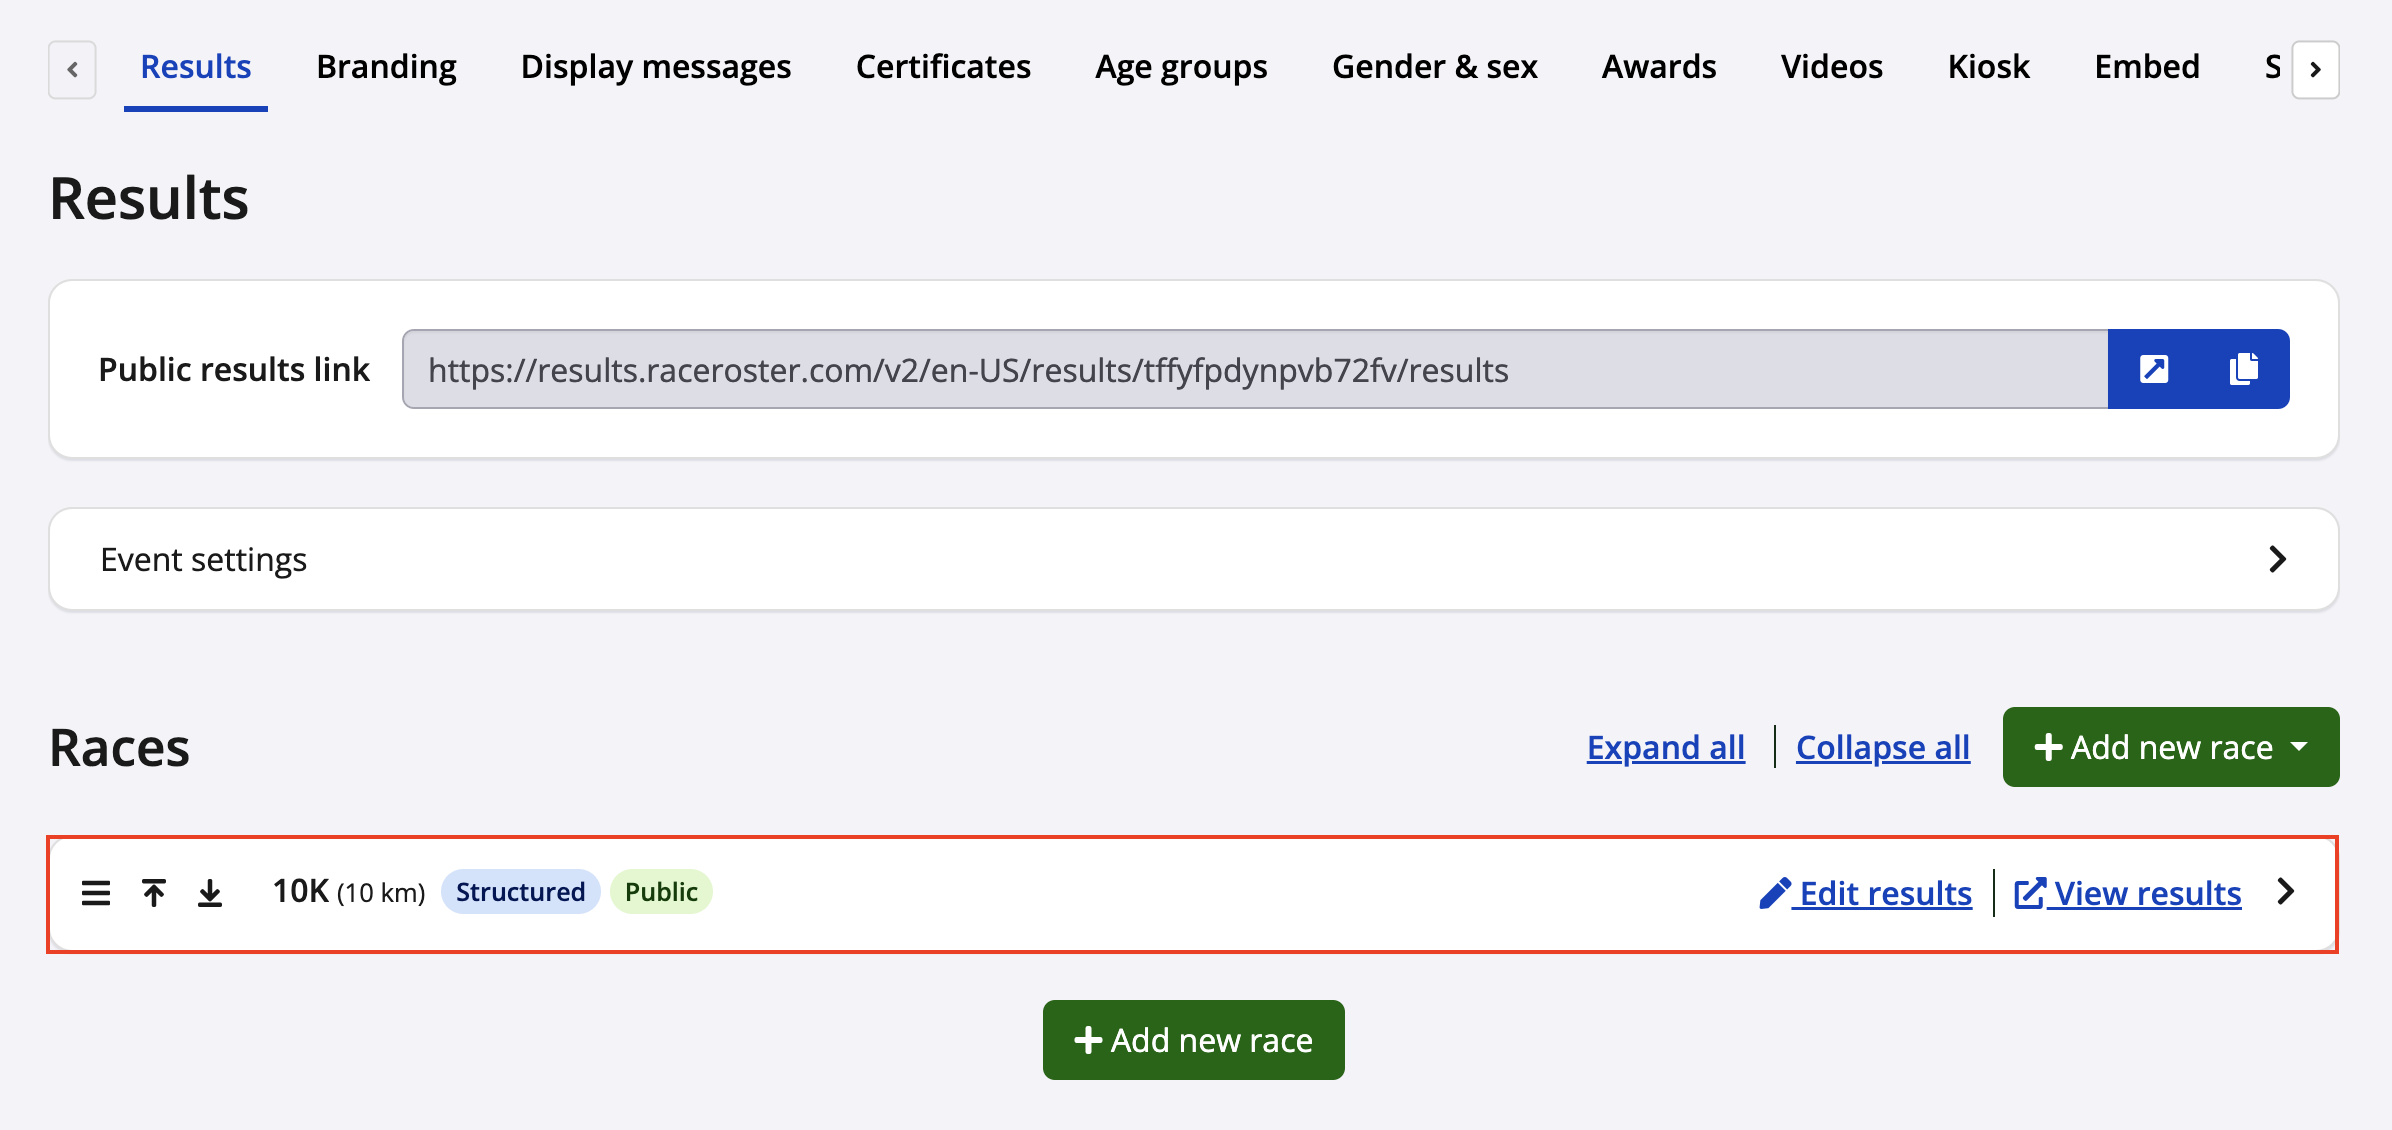Expand the 10K race row chevron
Image resolution: width=2392 pixels, height=1130 pixels.
[2286, 891]
